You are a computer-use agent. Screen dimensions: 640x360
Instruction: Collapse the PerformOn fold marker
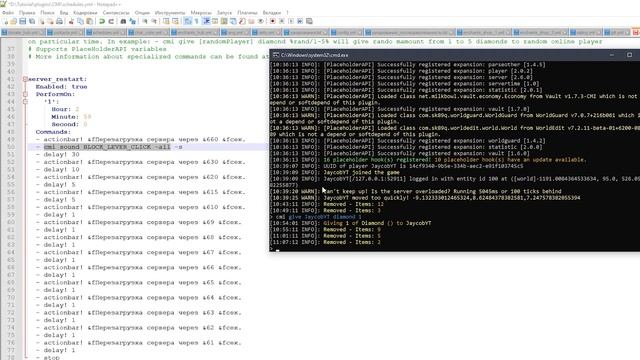25,94
